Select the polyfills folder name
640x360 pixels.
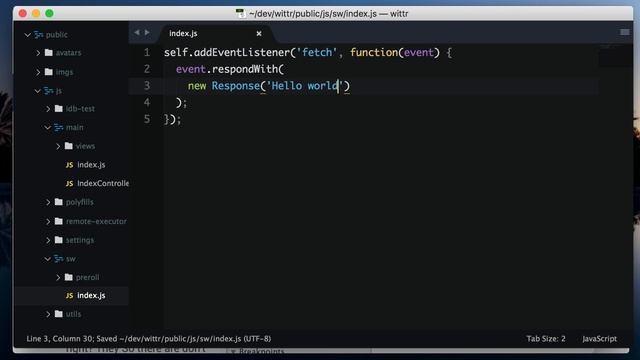[x=80, y=202]
